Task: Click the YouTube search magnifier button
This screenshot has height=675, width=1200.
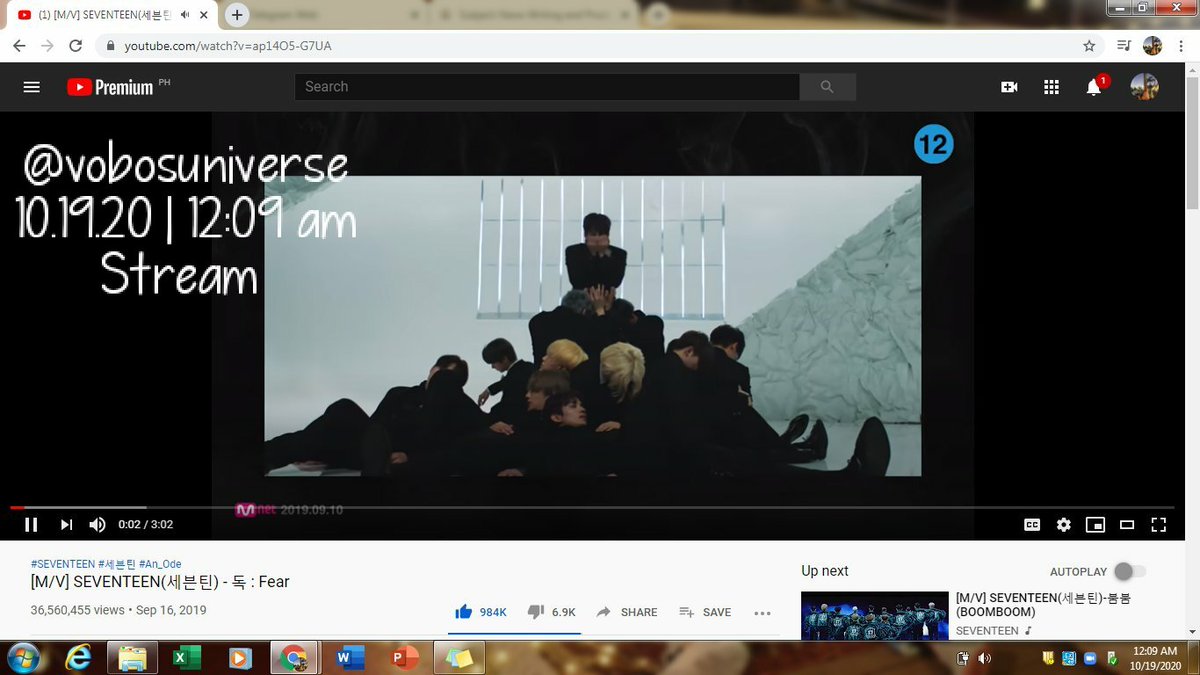Action: (827, 87)
